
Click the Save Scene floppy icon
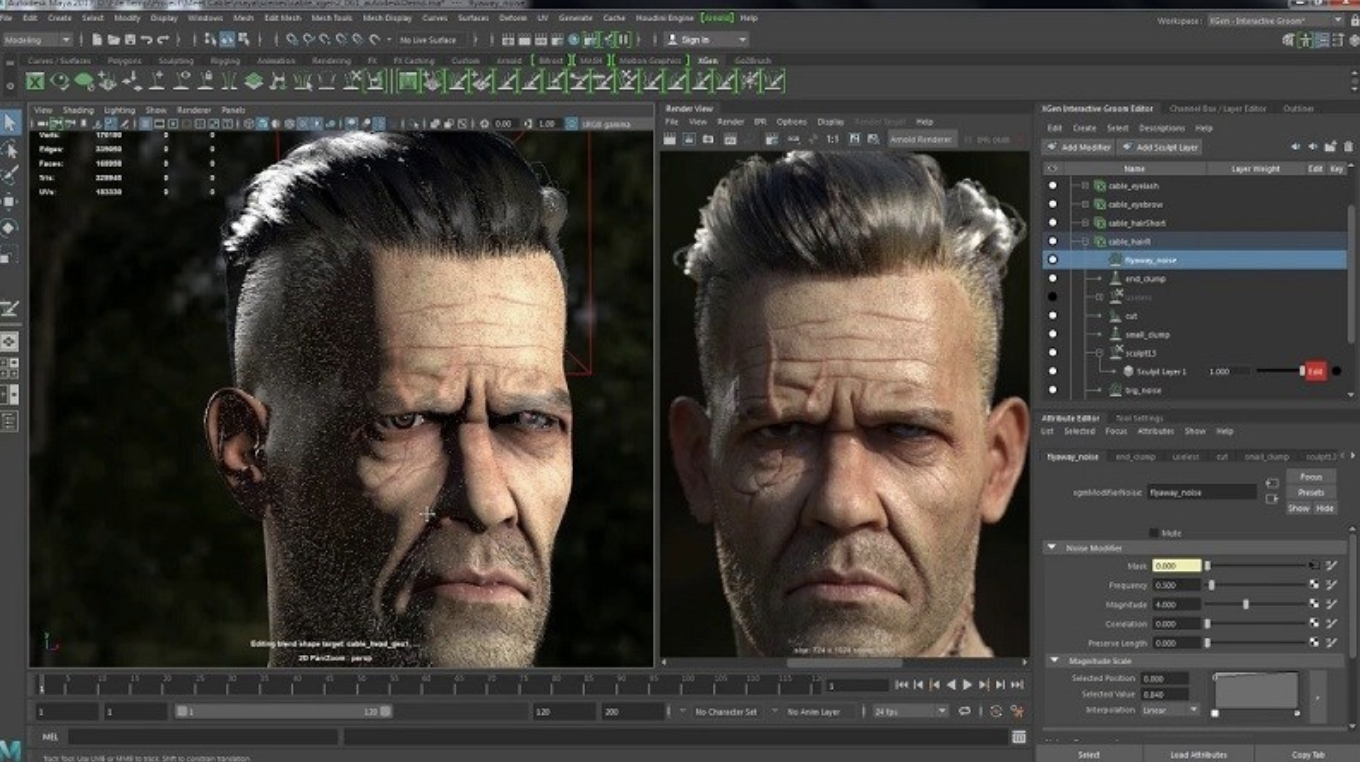[130, 40]
